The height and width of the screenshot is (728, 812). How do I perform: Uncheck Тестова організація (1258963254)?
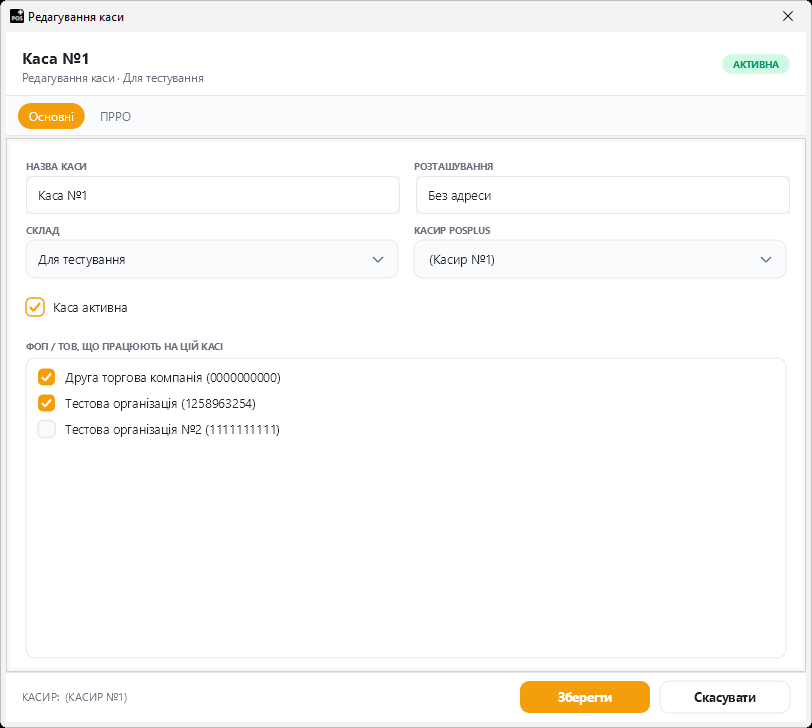coord(47,403)
